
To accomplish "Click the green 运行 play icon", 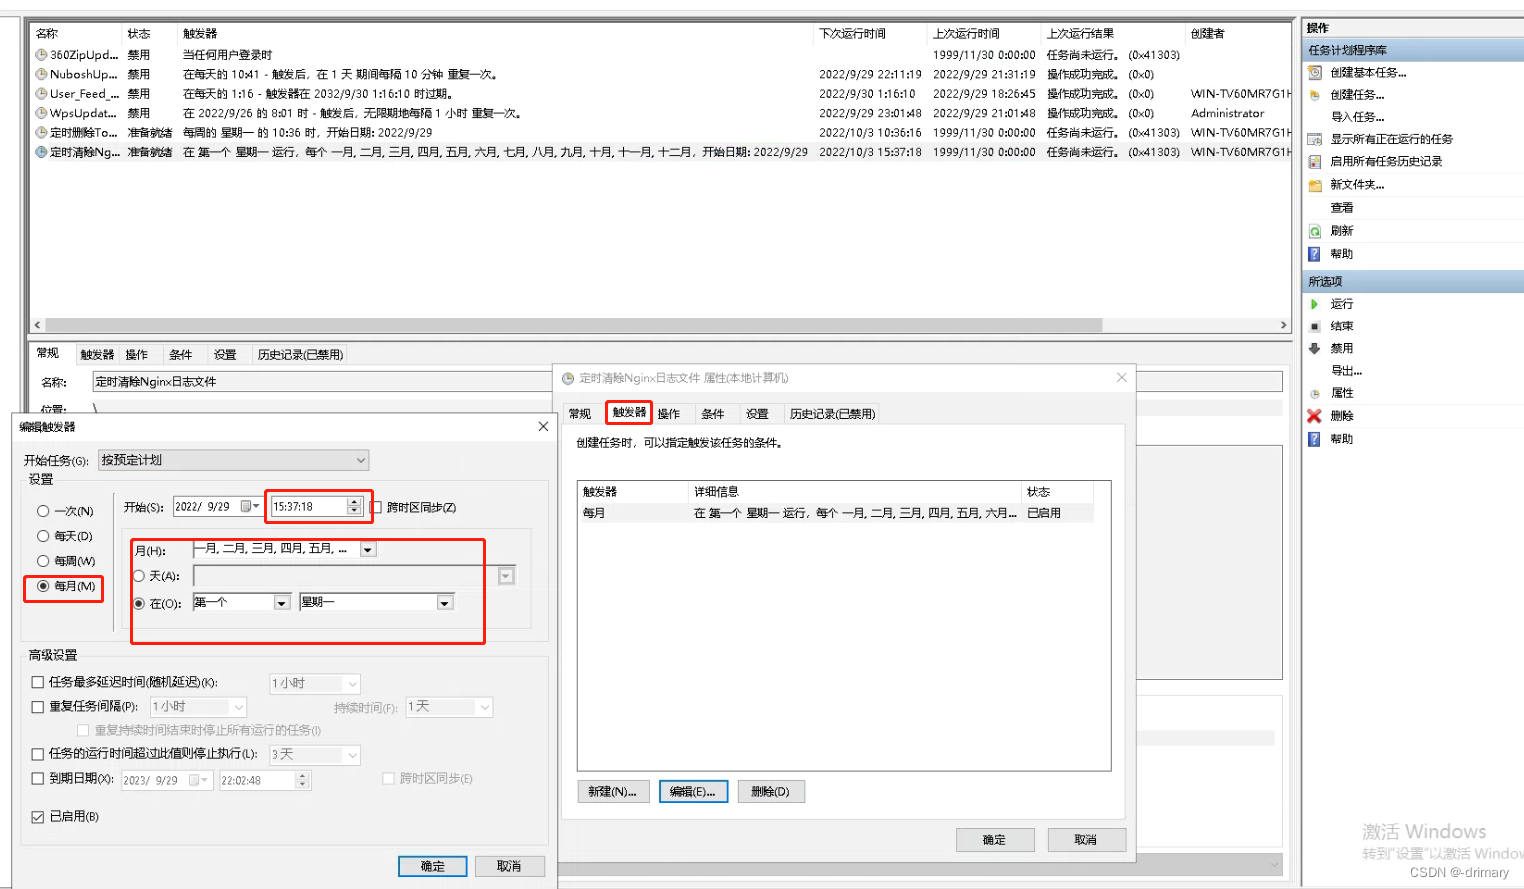I will [x=1315, y=303].
